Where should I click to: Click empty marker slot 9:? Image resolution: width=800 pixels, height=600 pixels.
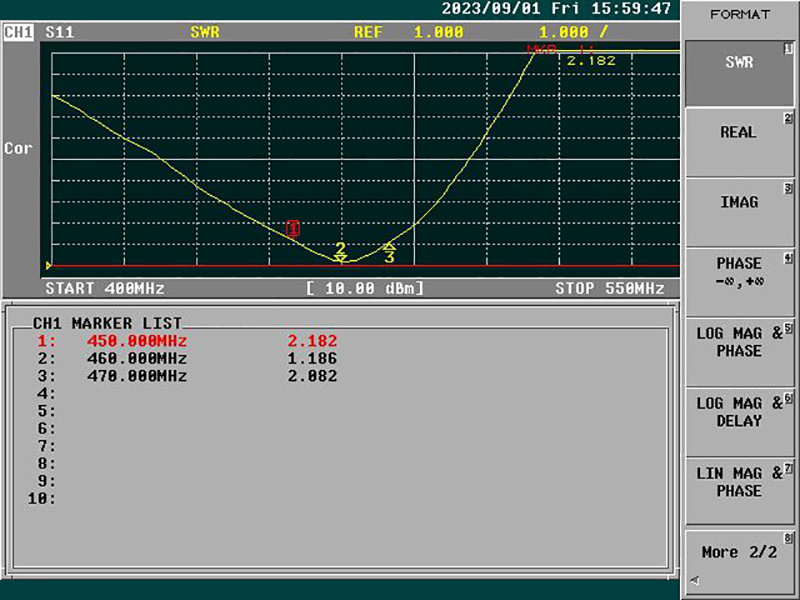point(46,481)
